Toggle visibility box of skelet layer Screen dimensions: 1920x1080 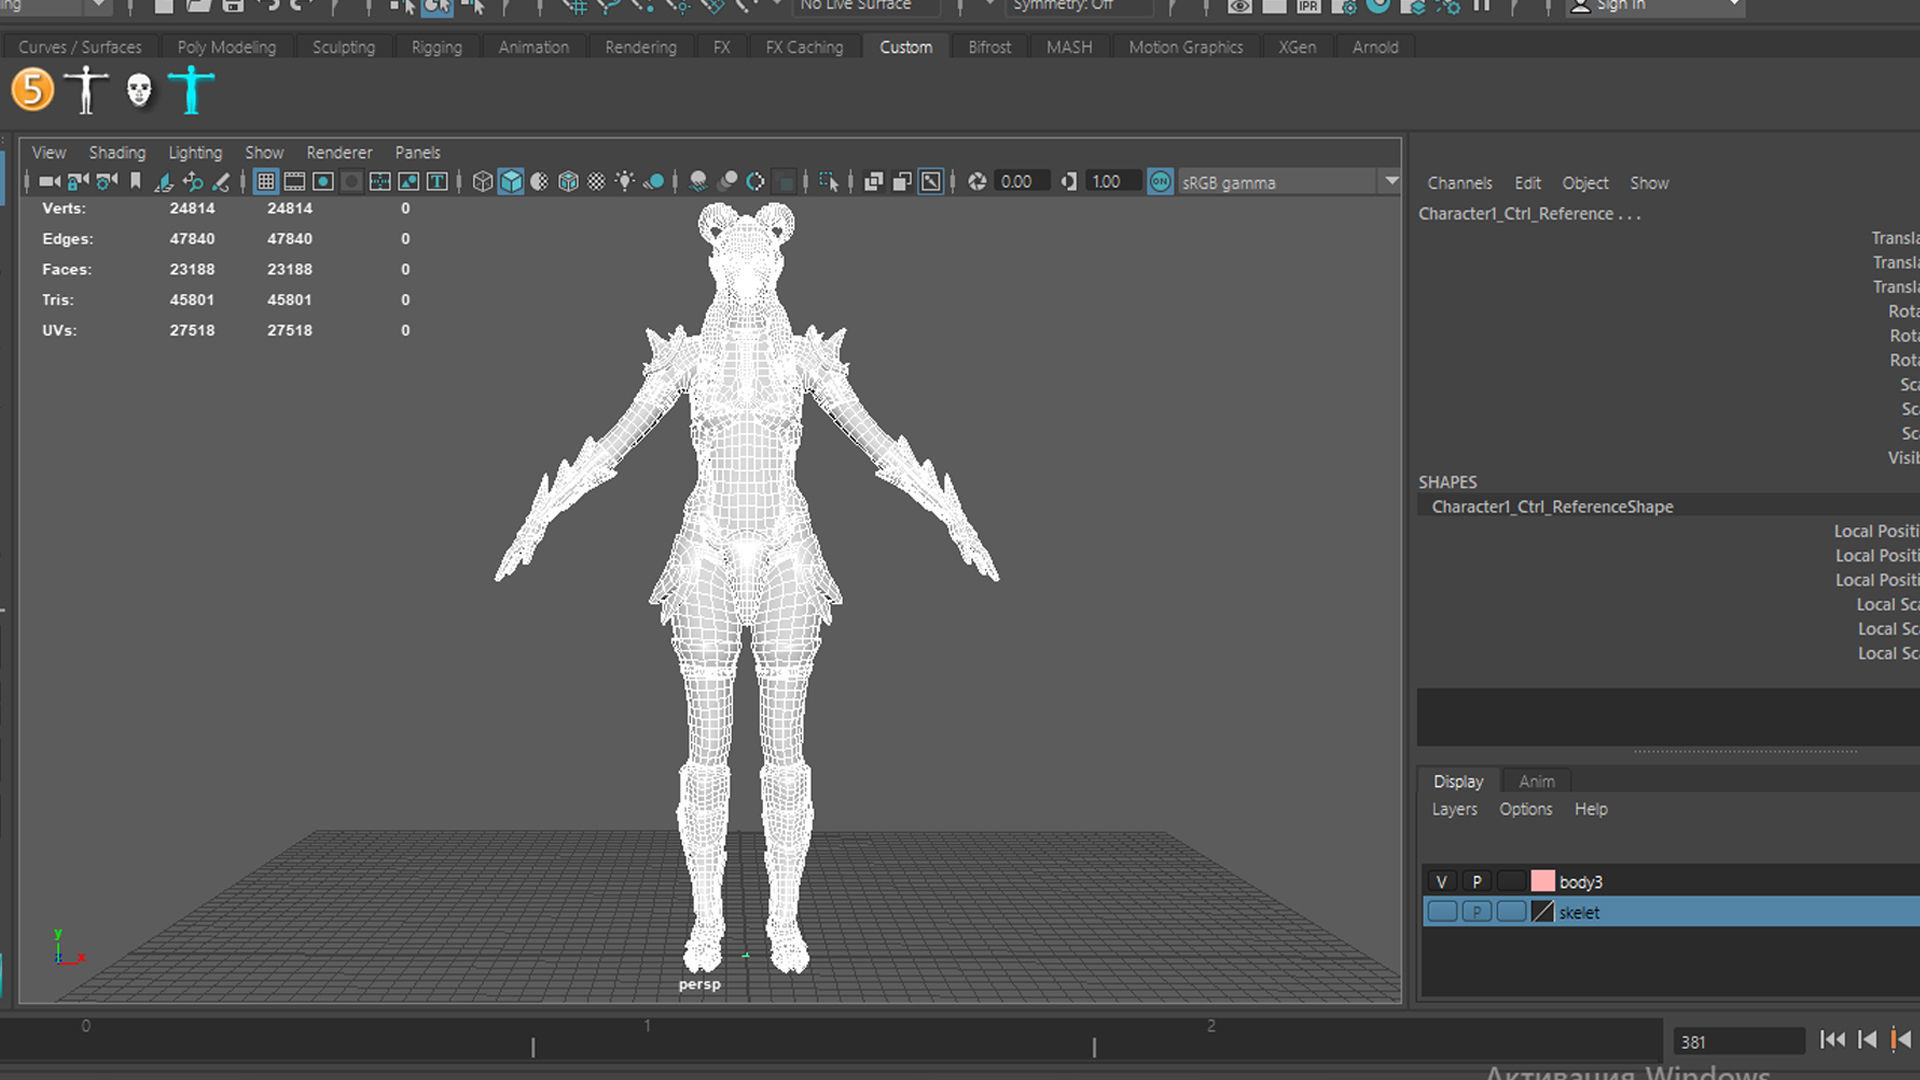click(1441, 911)
